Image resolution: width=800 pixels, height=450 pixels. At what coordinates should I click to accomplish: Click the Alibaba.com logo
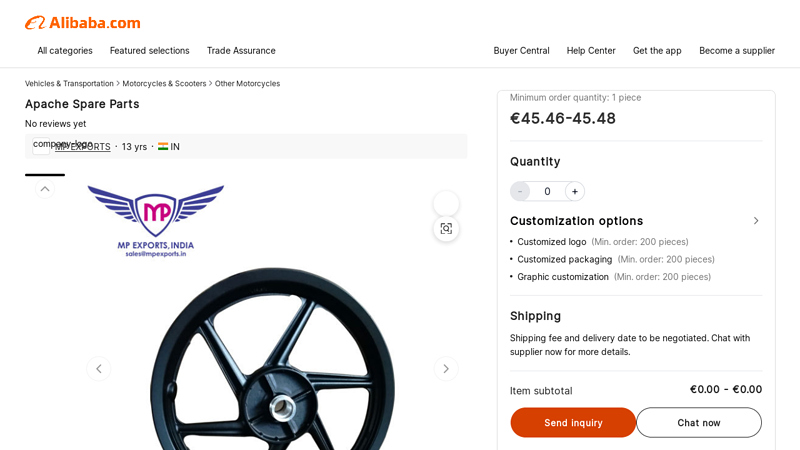[x=82, y=22]
